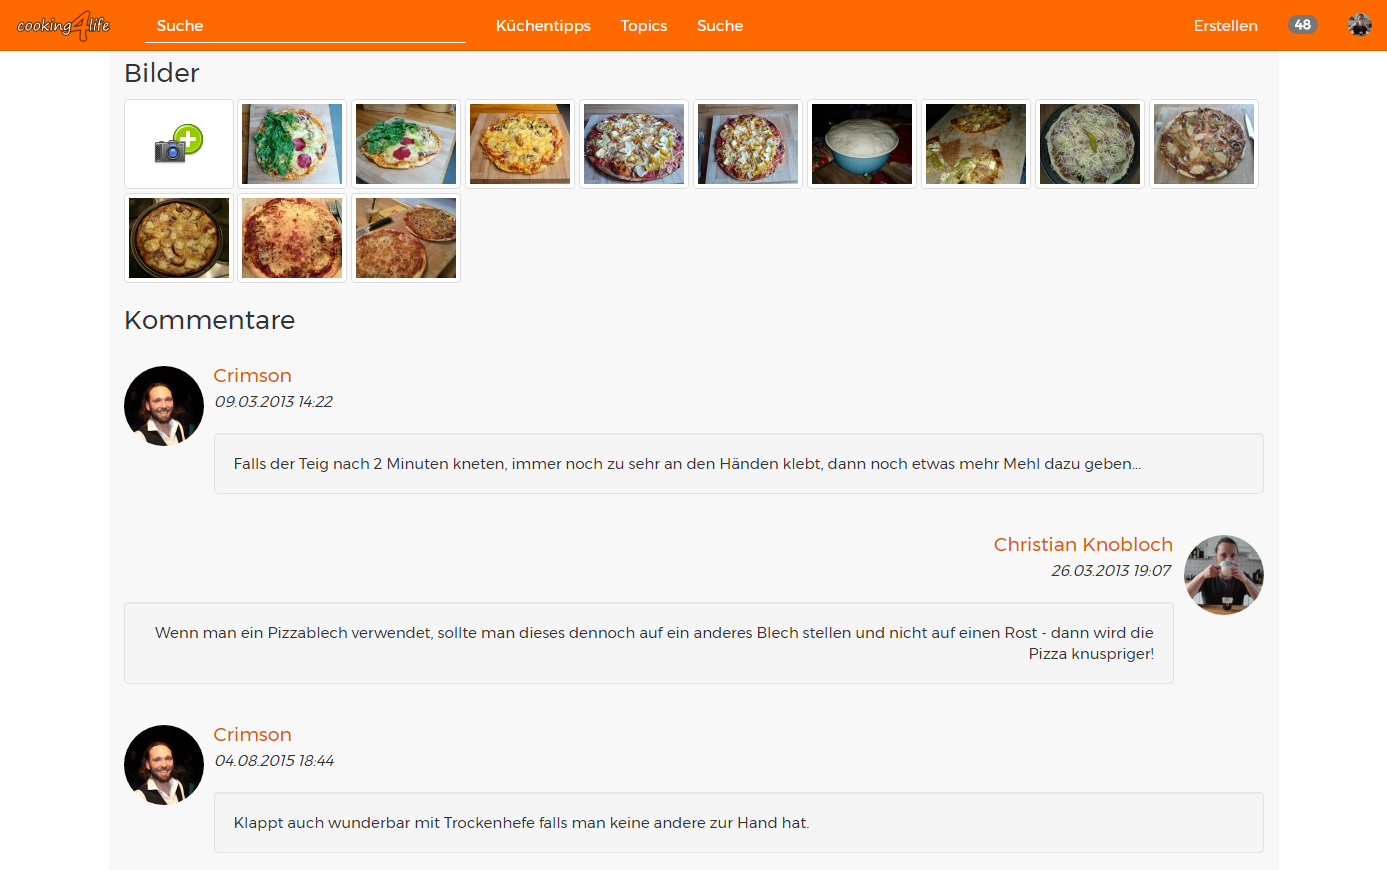Open the user profile avatar in header
Image resolution: width=1387 pixels, height=870 pixels.
point(1359,25)
